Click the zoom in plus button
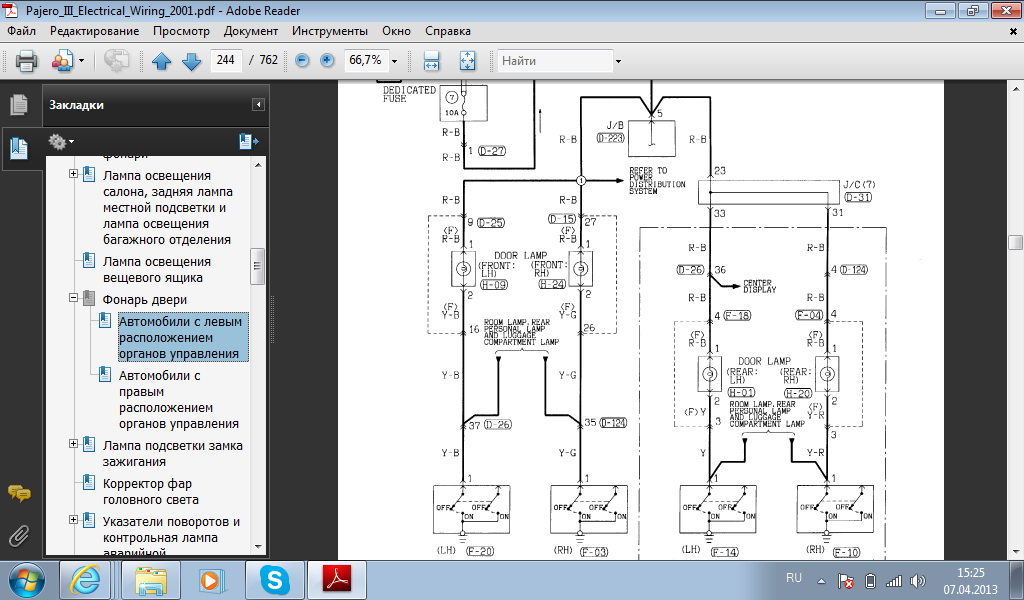Image resolution: width=1024 pixels, height=600 pixels. pyautogui.click(x=327, y=61)
